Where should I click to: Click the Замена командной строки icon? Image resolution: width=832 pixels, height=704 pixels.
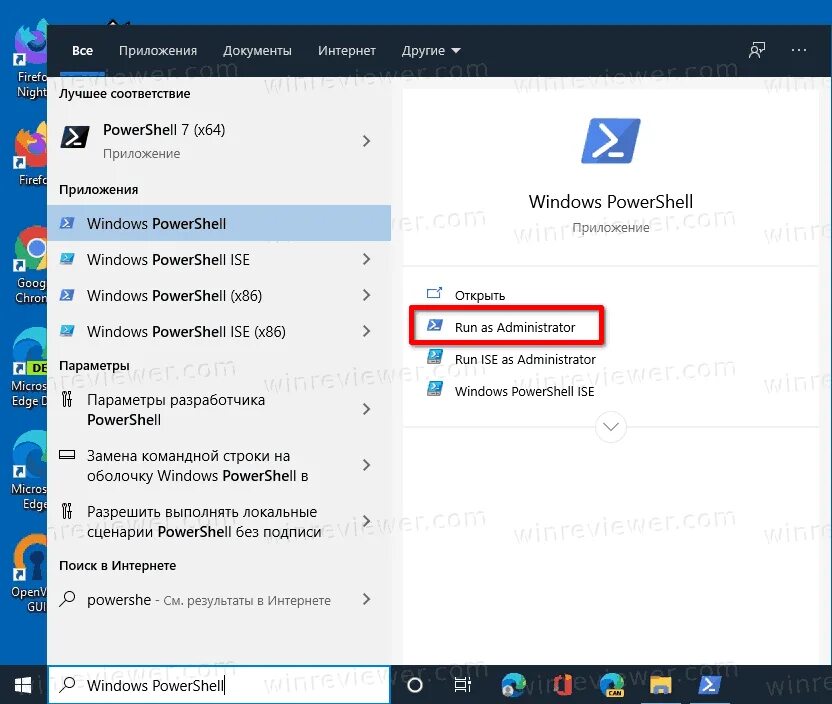click(x=67, y=455)
